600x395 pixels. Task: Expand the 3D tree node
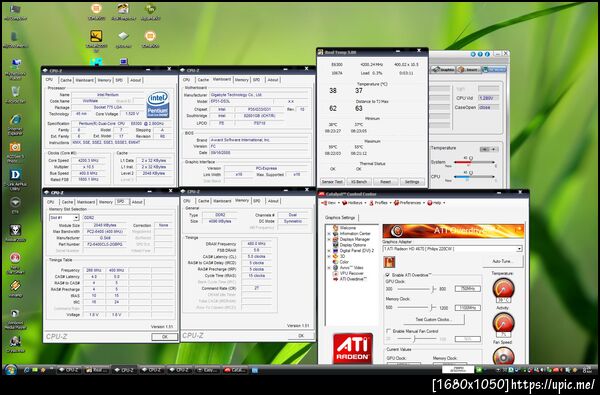[329, 256]
